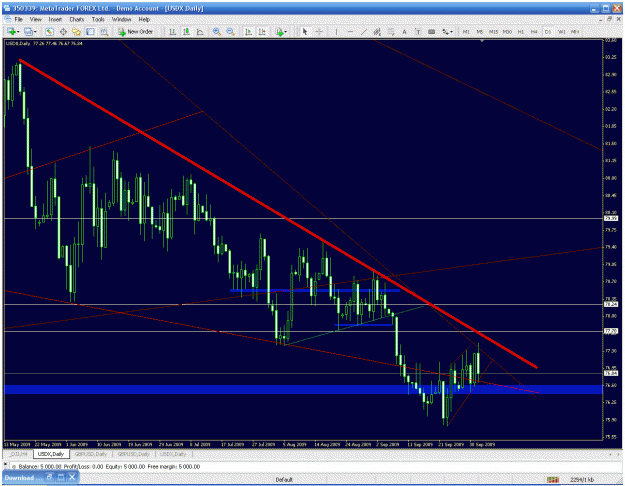The width and height of the screenshot is (625, 486).
Task: Select the Crosshair tool
Action: [319, 31]
